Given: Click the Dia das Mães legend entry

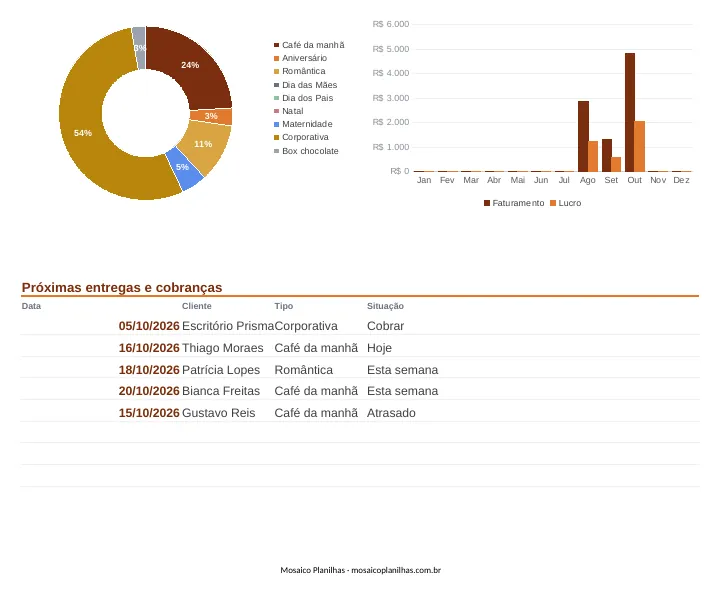Looking at the screenshot, I should (x=305, y=85).
